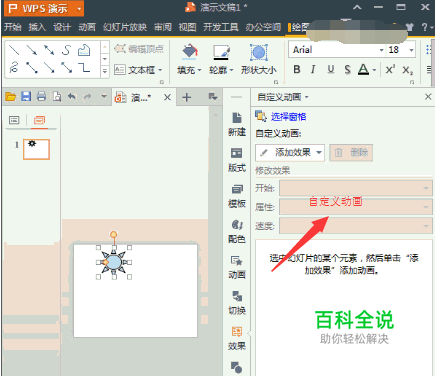Image resolution: width=435 pixels, height=376 pixels.
Task: Open the Review (审阅) menu tab
Action: [163, 27]
